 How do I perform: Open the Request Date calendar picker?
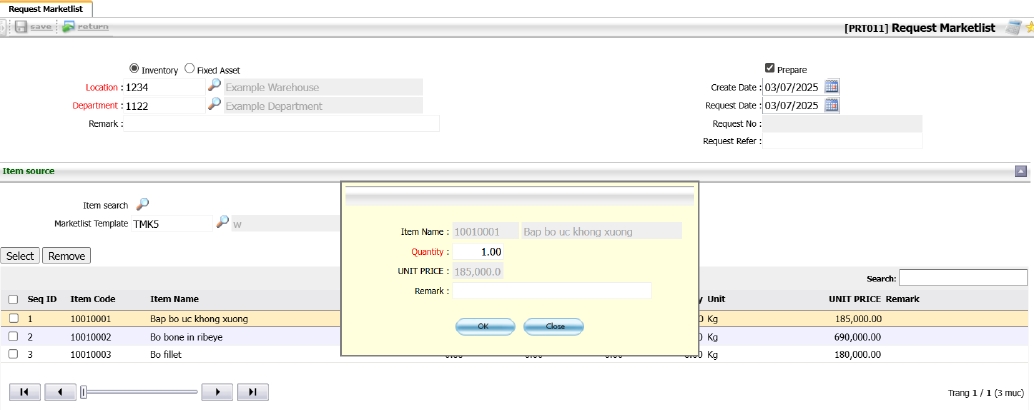(x=832, y=105)
